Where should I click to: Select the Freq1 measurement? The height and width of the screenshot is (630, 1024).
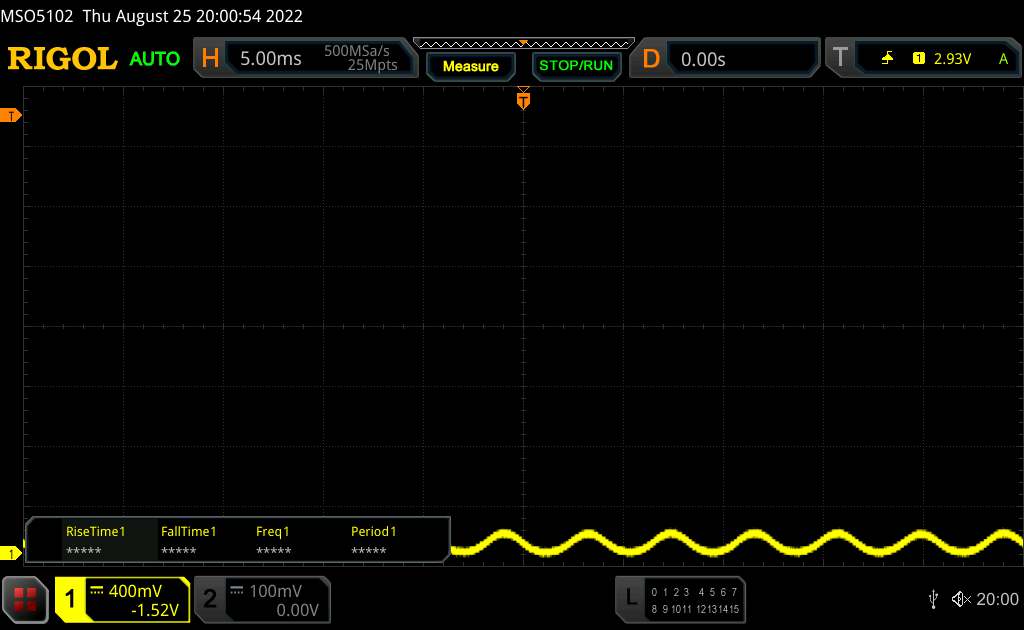coord(273,541)
